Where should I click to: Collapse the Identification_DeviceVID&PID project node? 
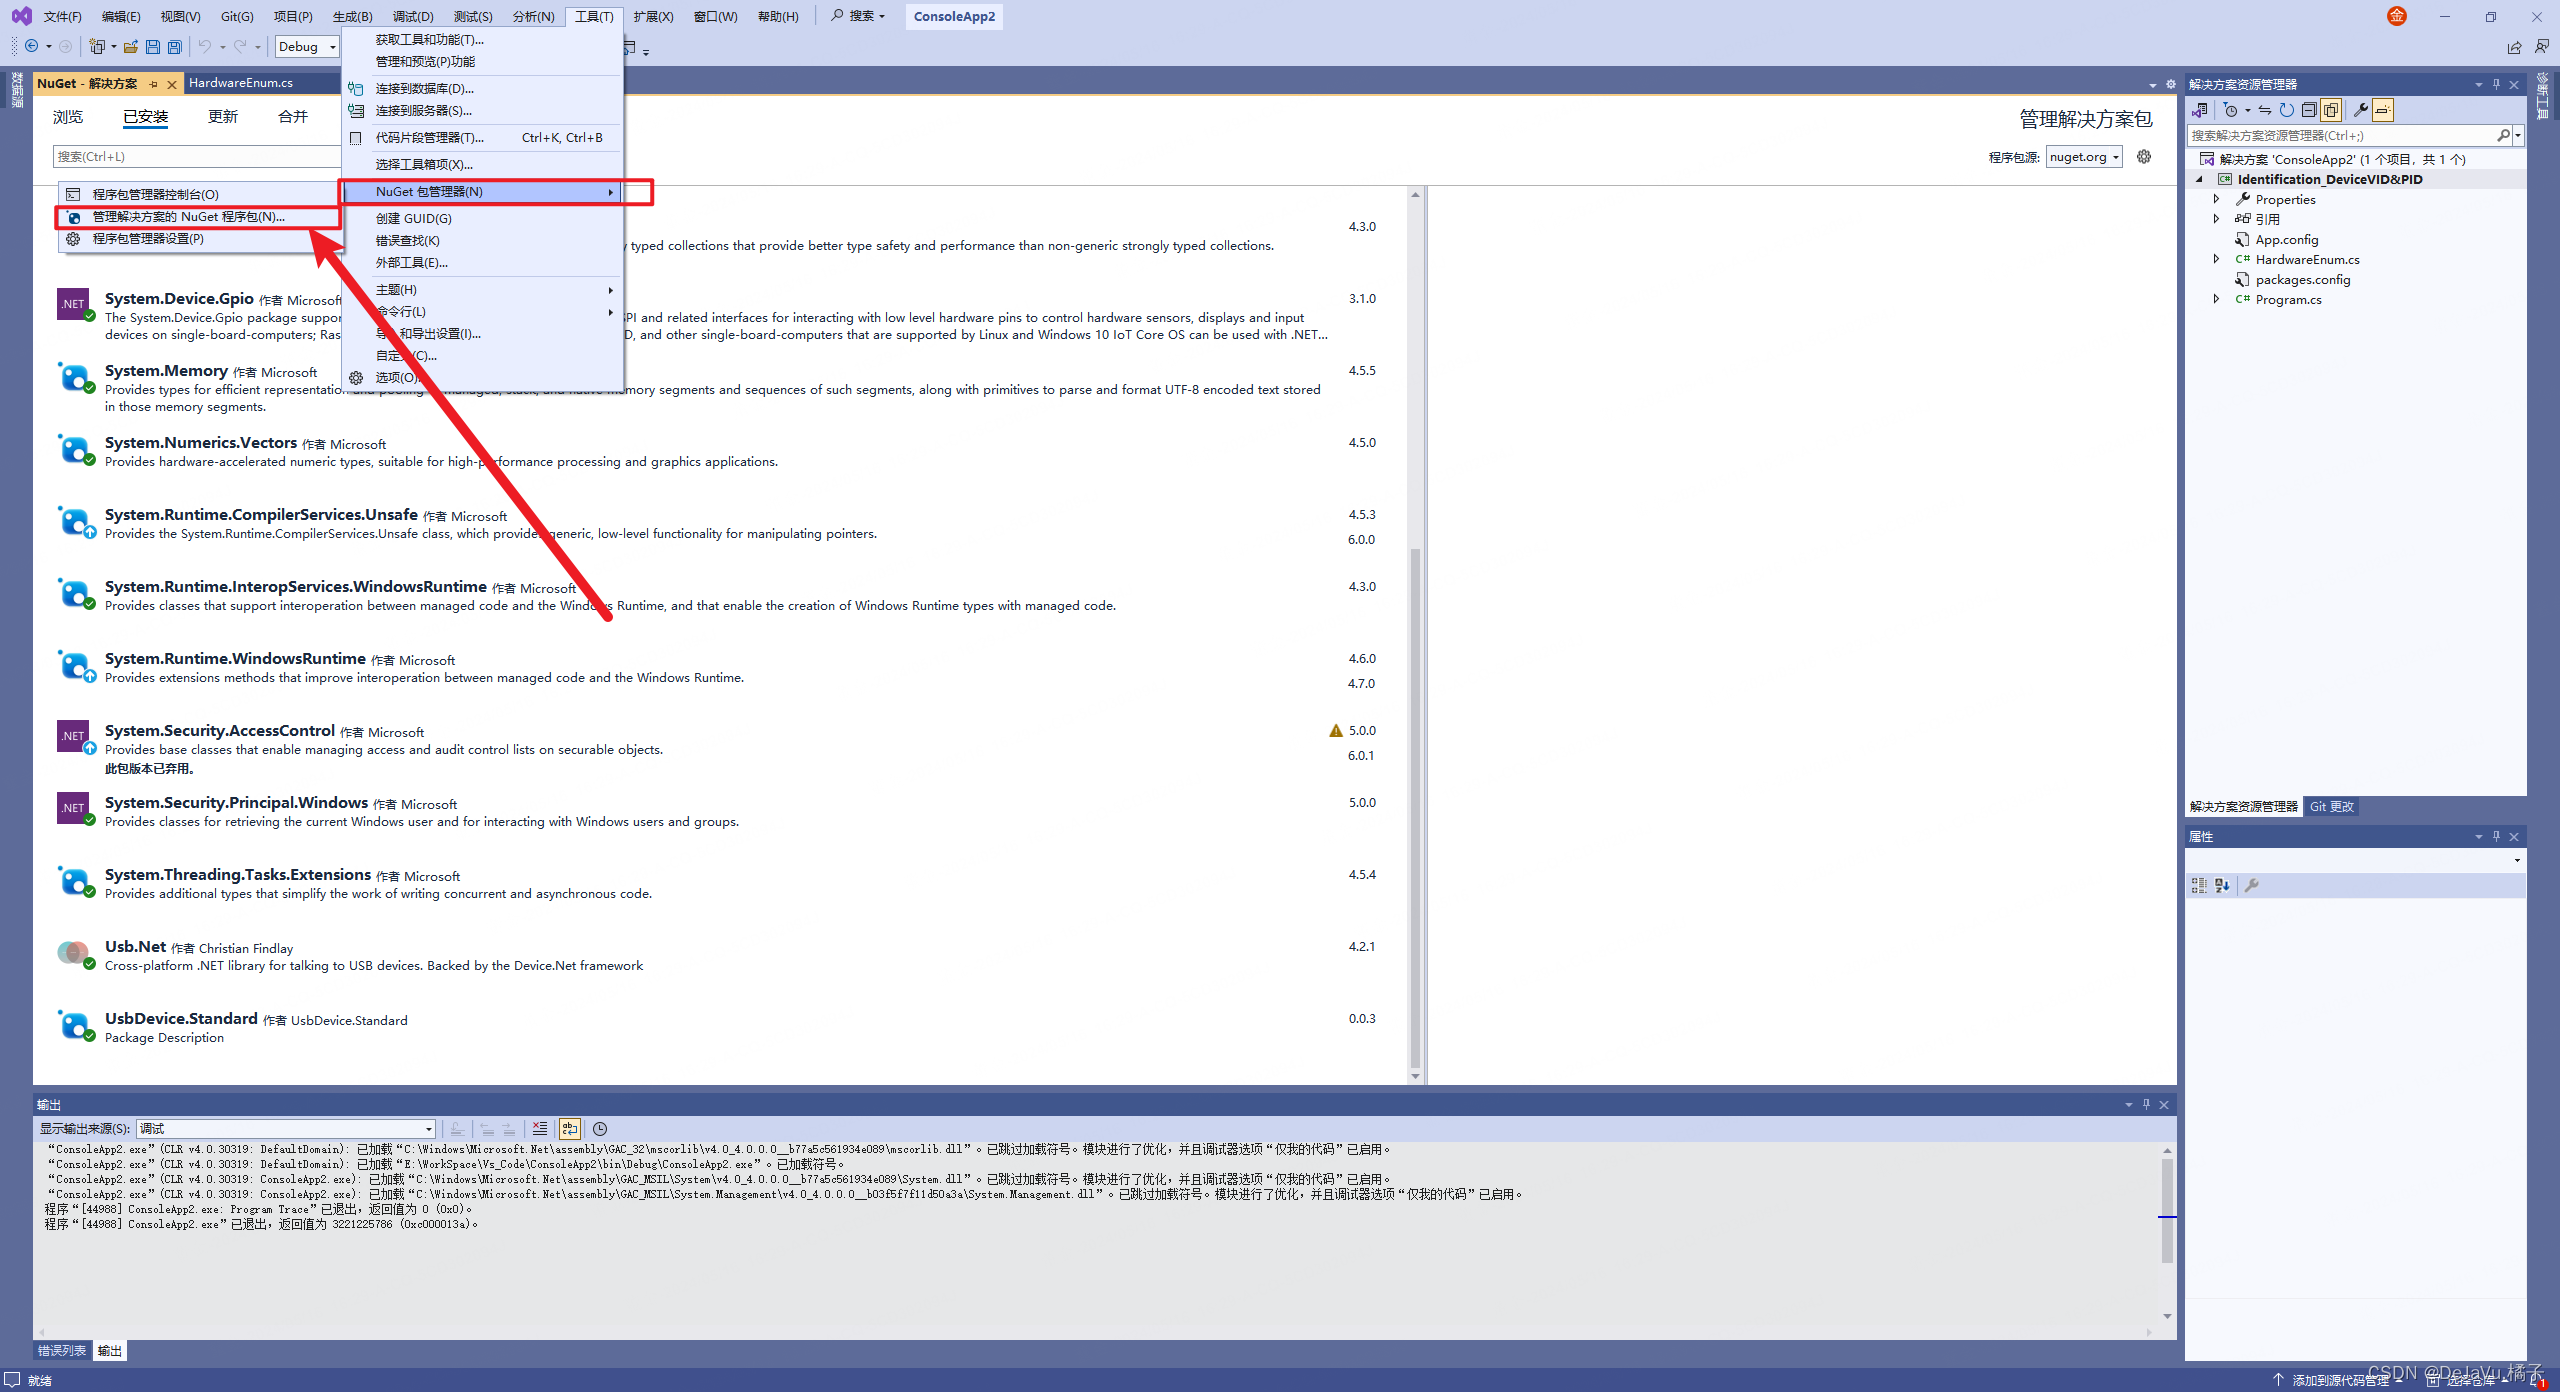pyautogui.click(x=2199, y=180)
